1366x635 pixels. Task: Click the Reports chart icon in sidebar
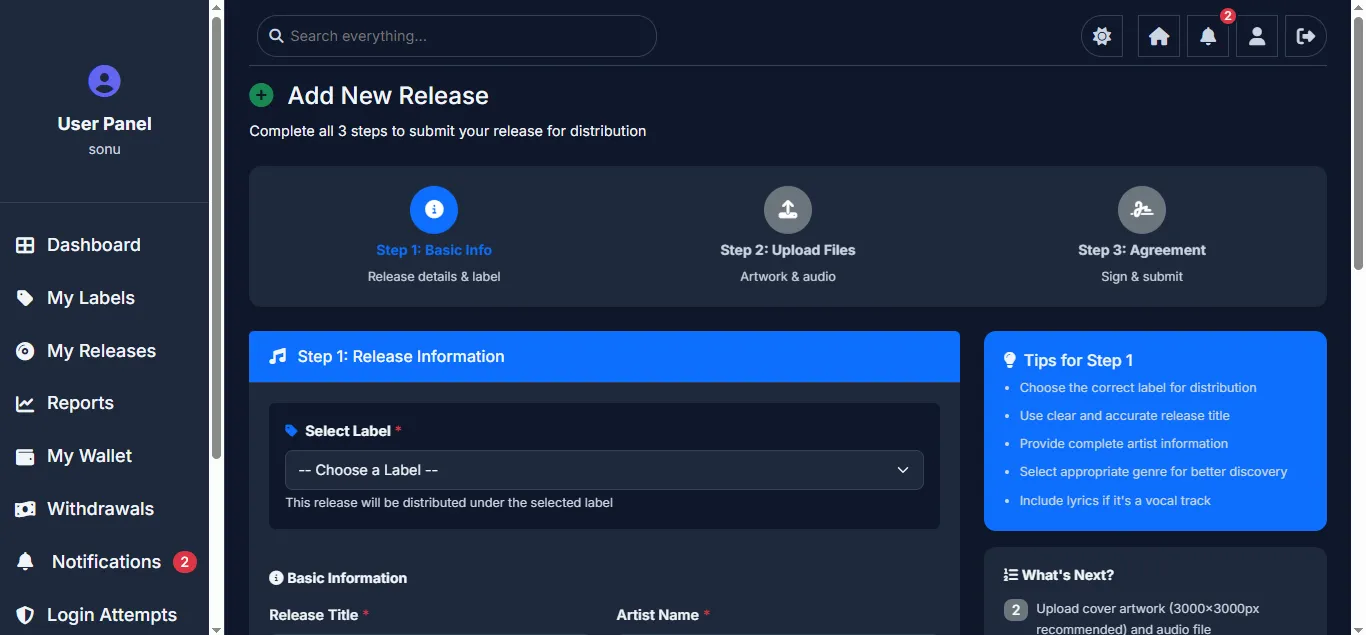pos(25,404)
